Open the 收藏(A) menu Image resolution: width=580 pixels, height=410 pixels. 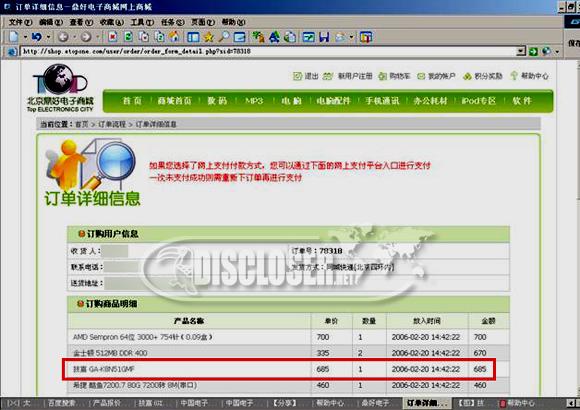[x=112, y=22]
